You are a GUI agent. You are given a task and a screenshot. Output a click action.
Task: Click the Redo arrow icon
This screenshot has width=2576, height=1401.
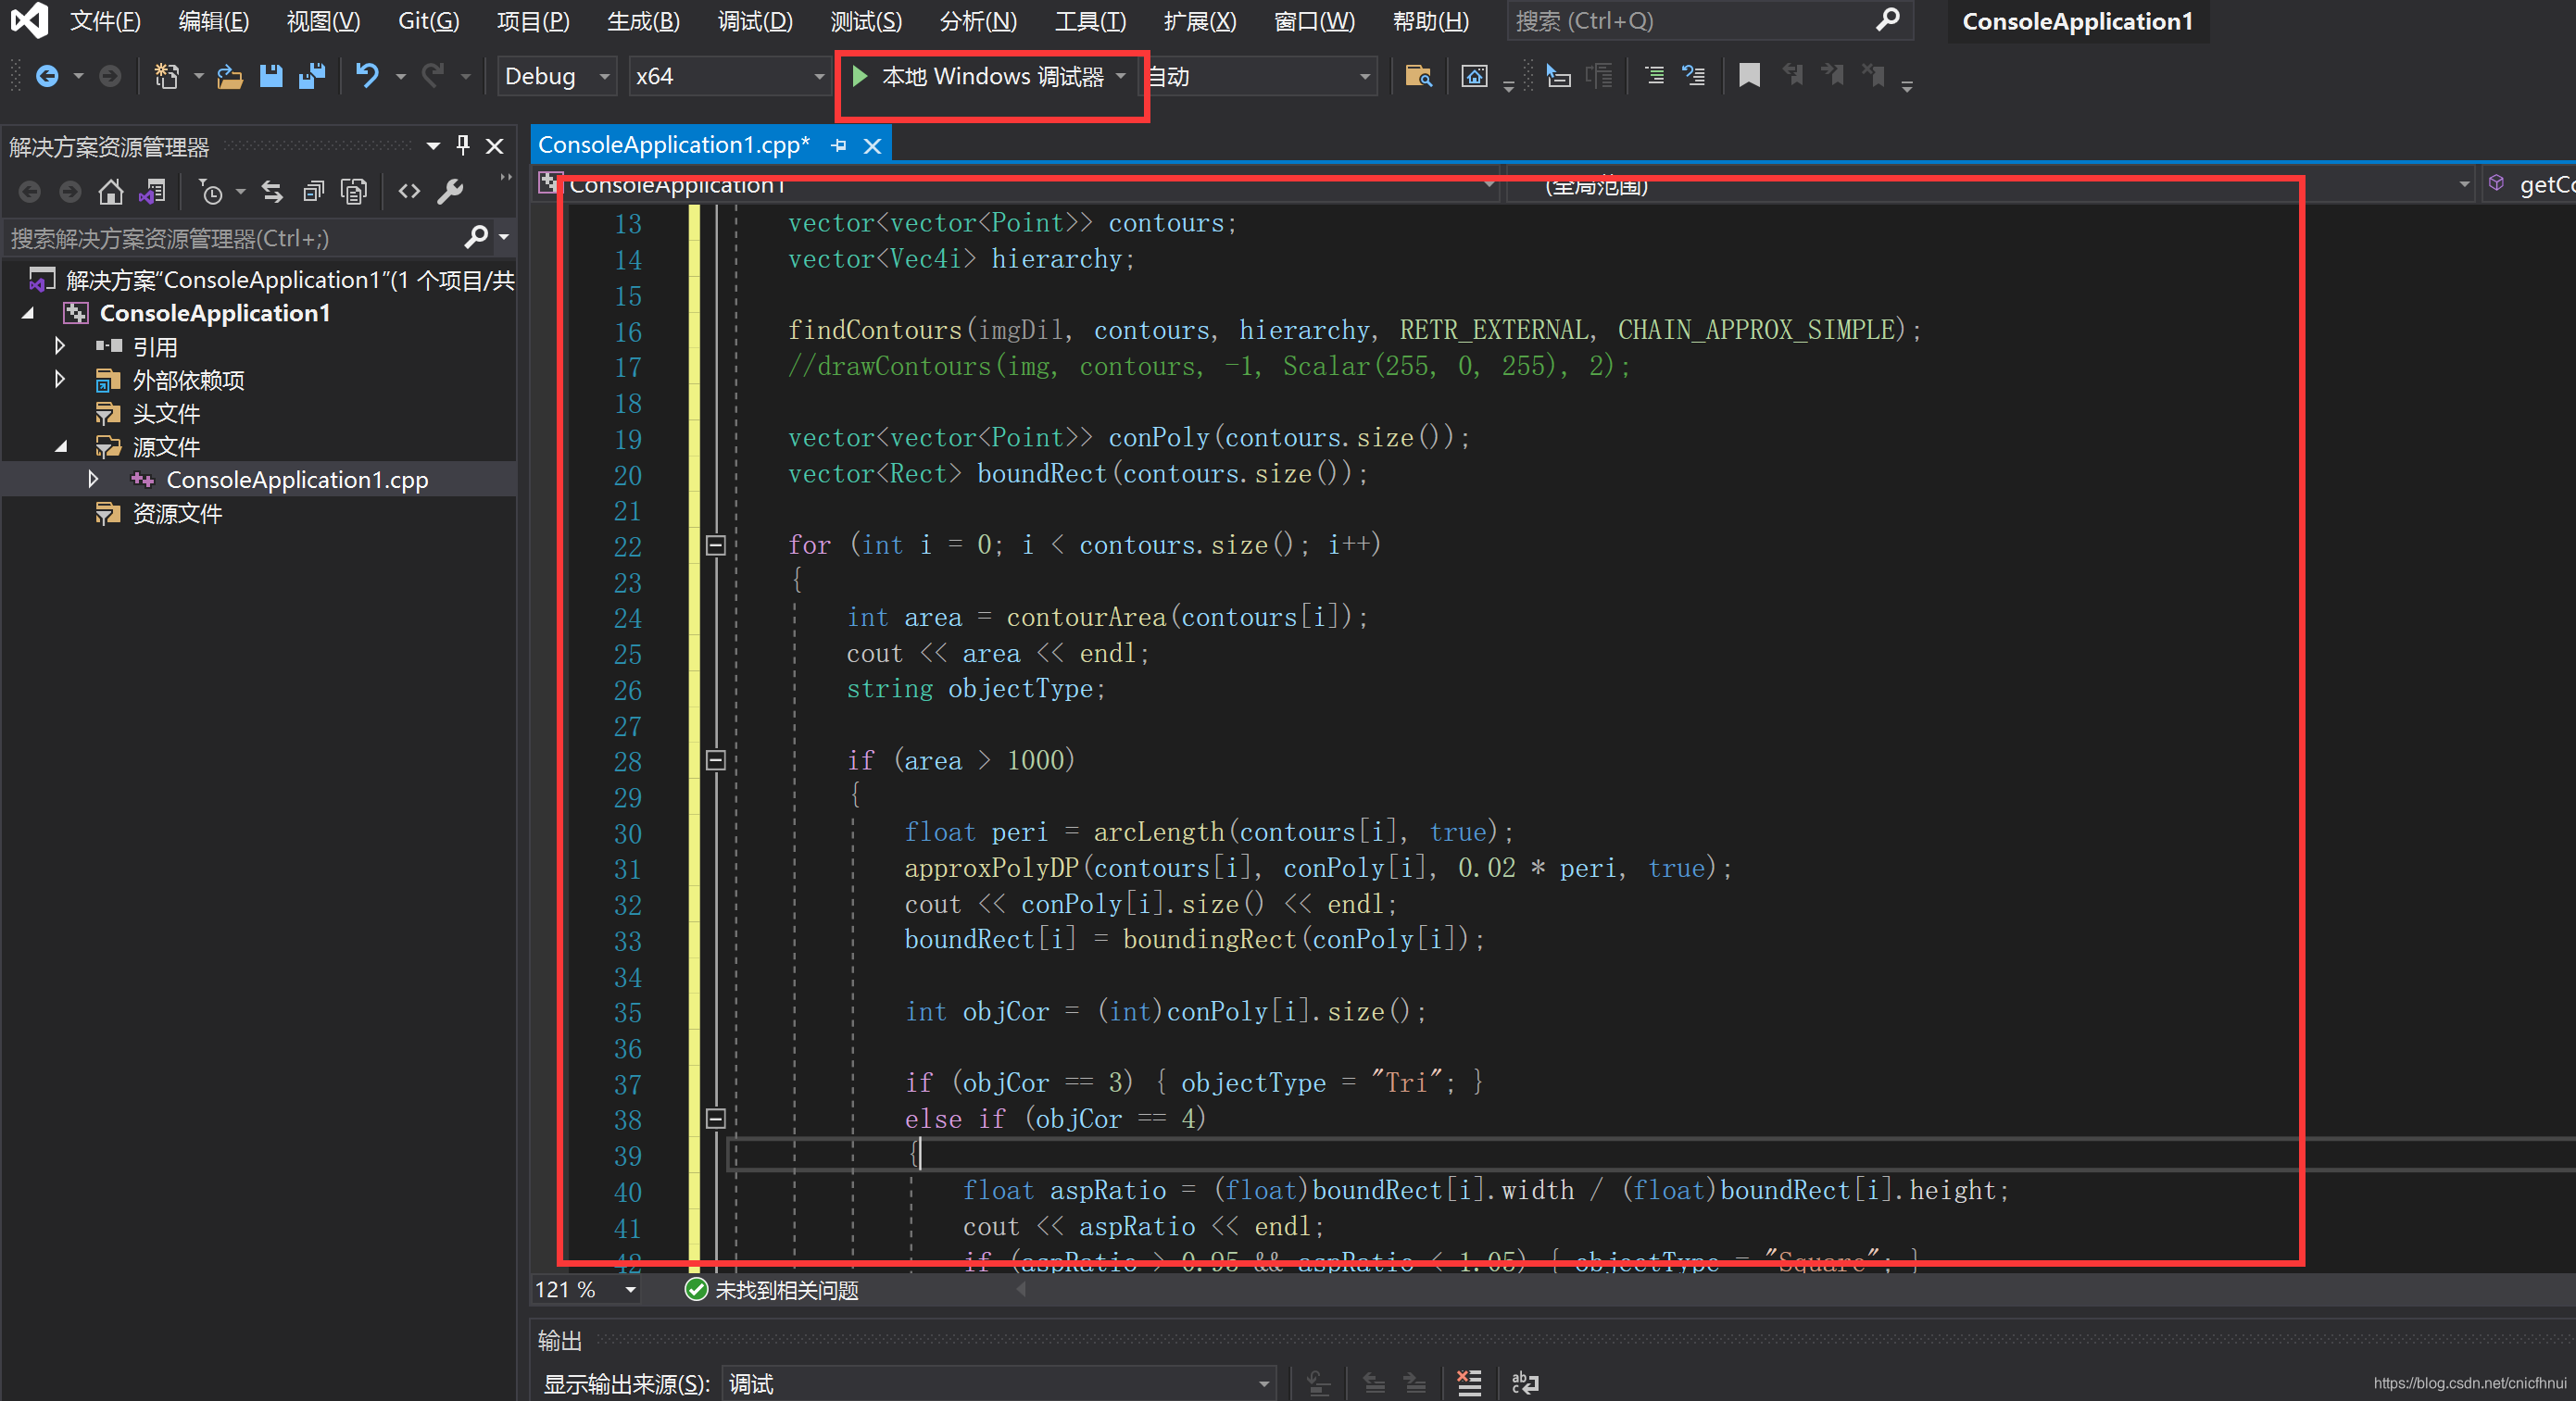(x=432, y=76)
